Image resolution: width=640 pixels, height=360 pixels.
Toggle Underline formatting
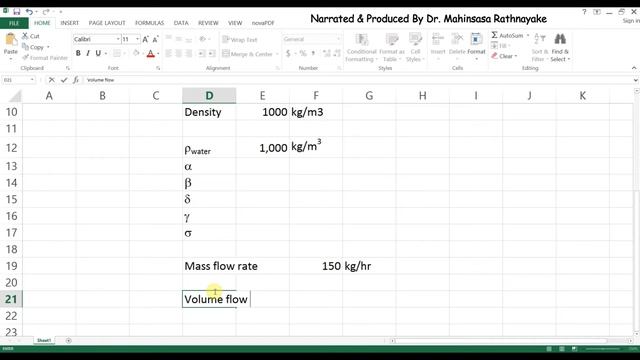(x=98, y=53)
